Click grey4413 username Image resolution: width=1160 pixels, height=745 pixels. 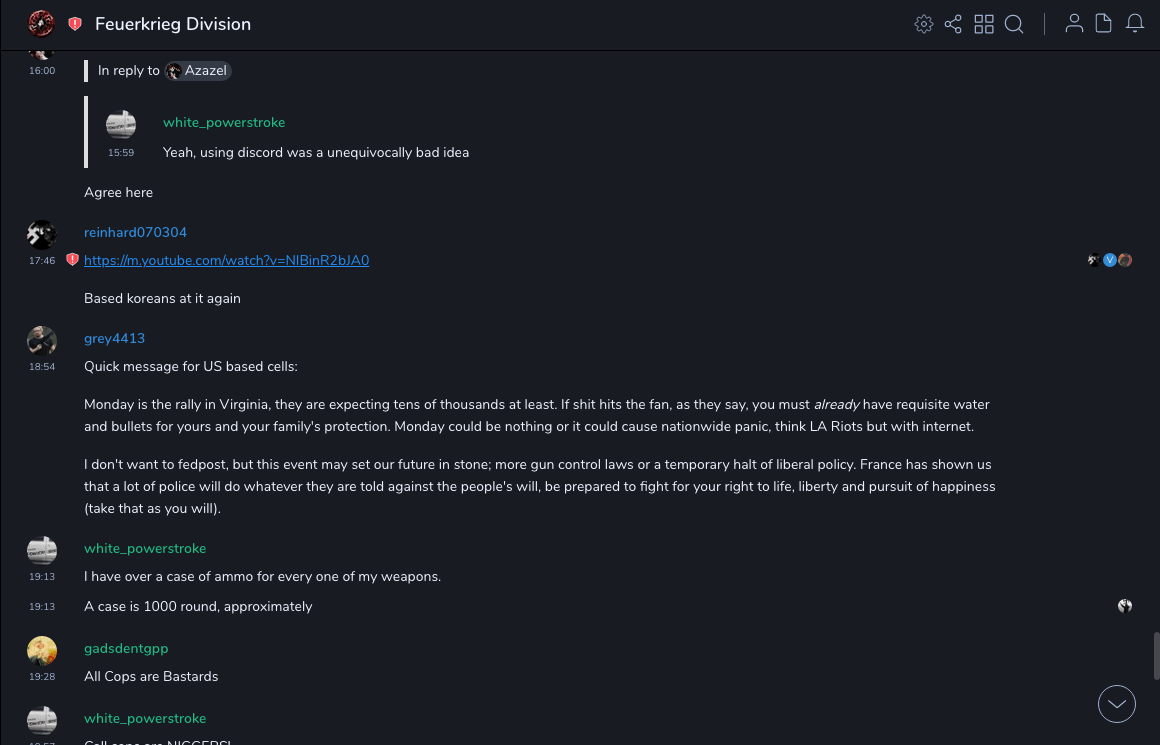[x=114, y=338]
